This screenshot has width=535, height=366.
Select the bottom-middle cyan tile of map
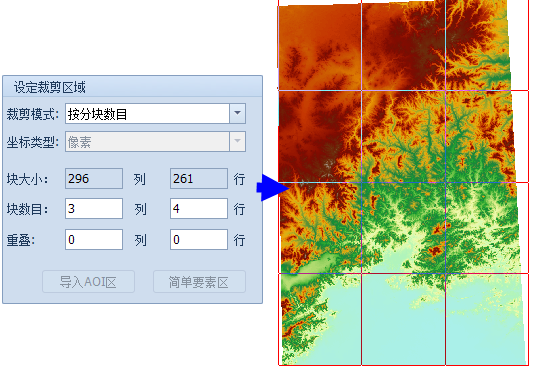coord(404,319)
